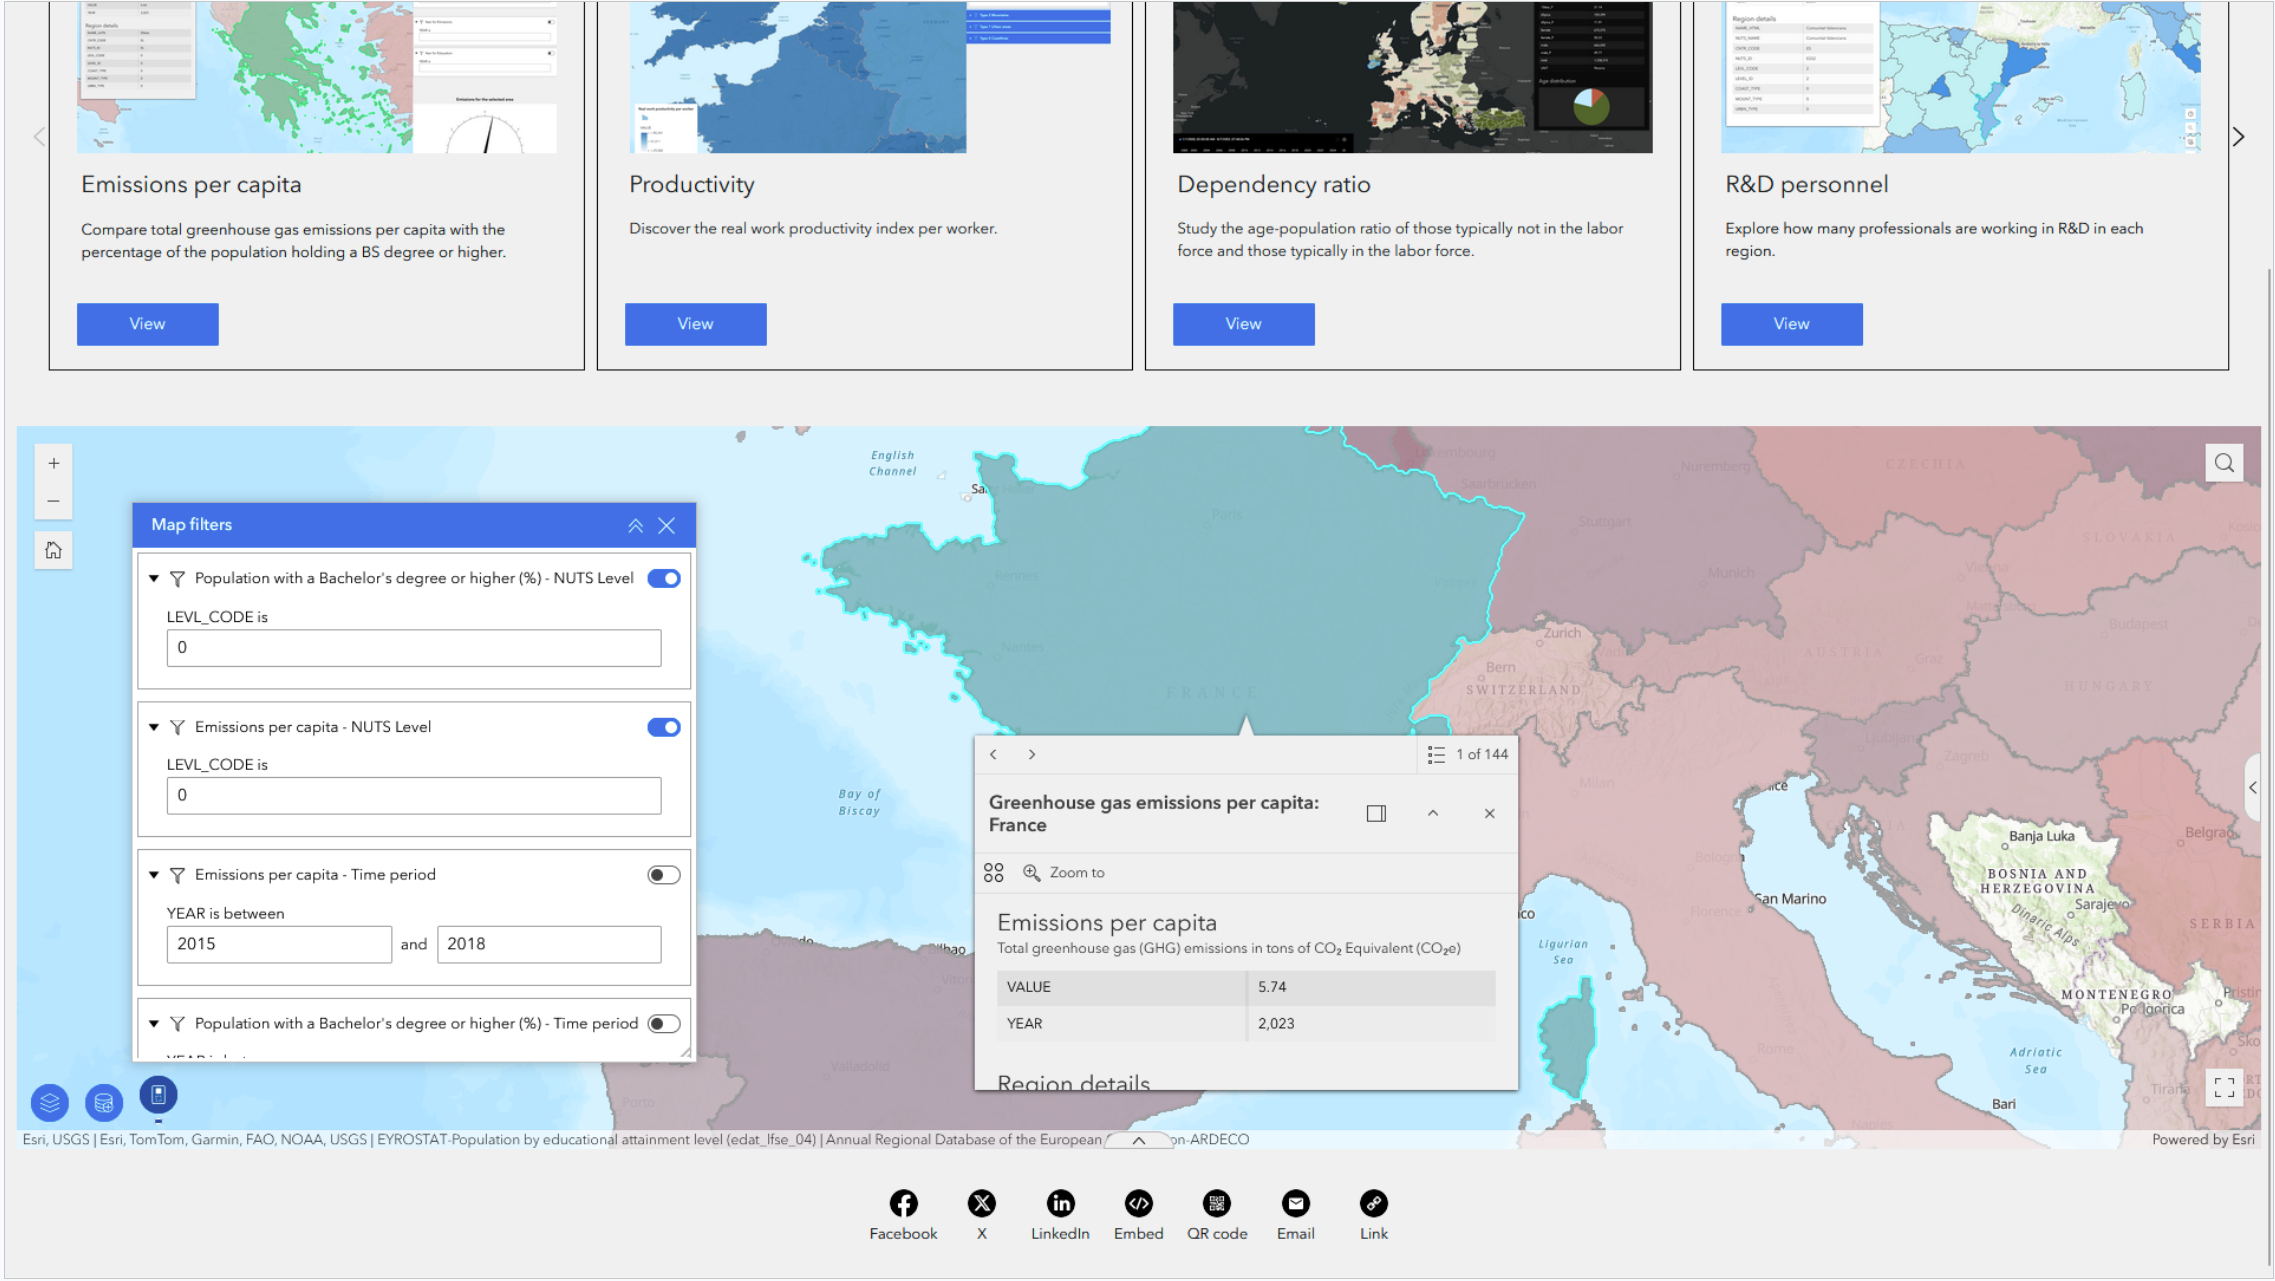Share via the QR code icon
This screenshot has width=2275, height=1281.
(1216, 1203)
